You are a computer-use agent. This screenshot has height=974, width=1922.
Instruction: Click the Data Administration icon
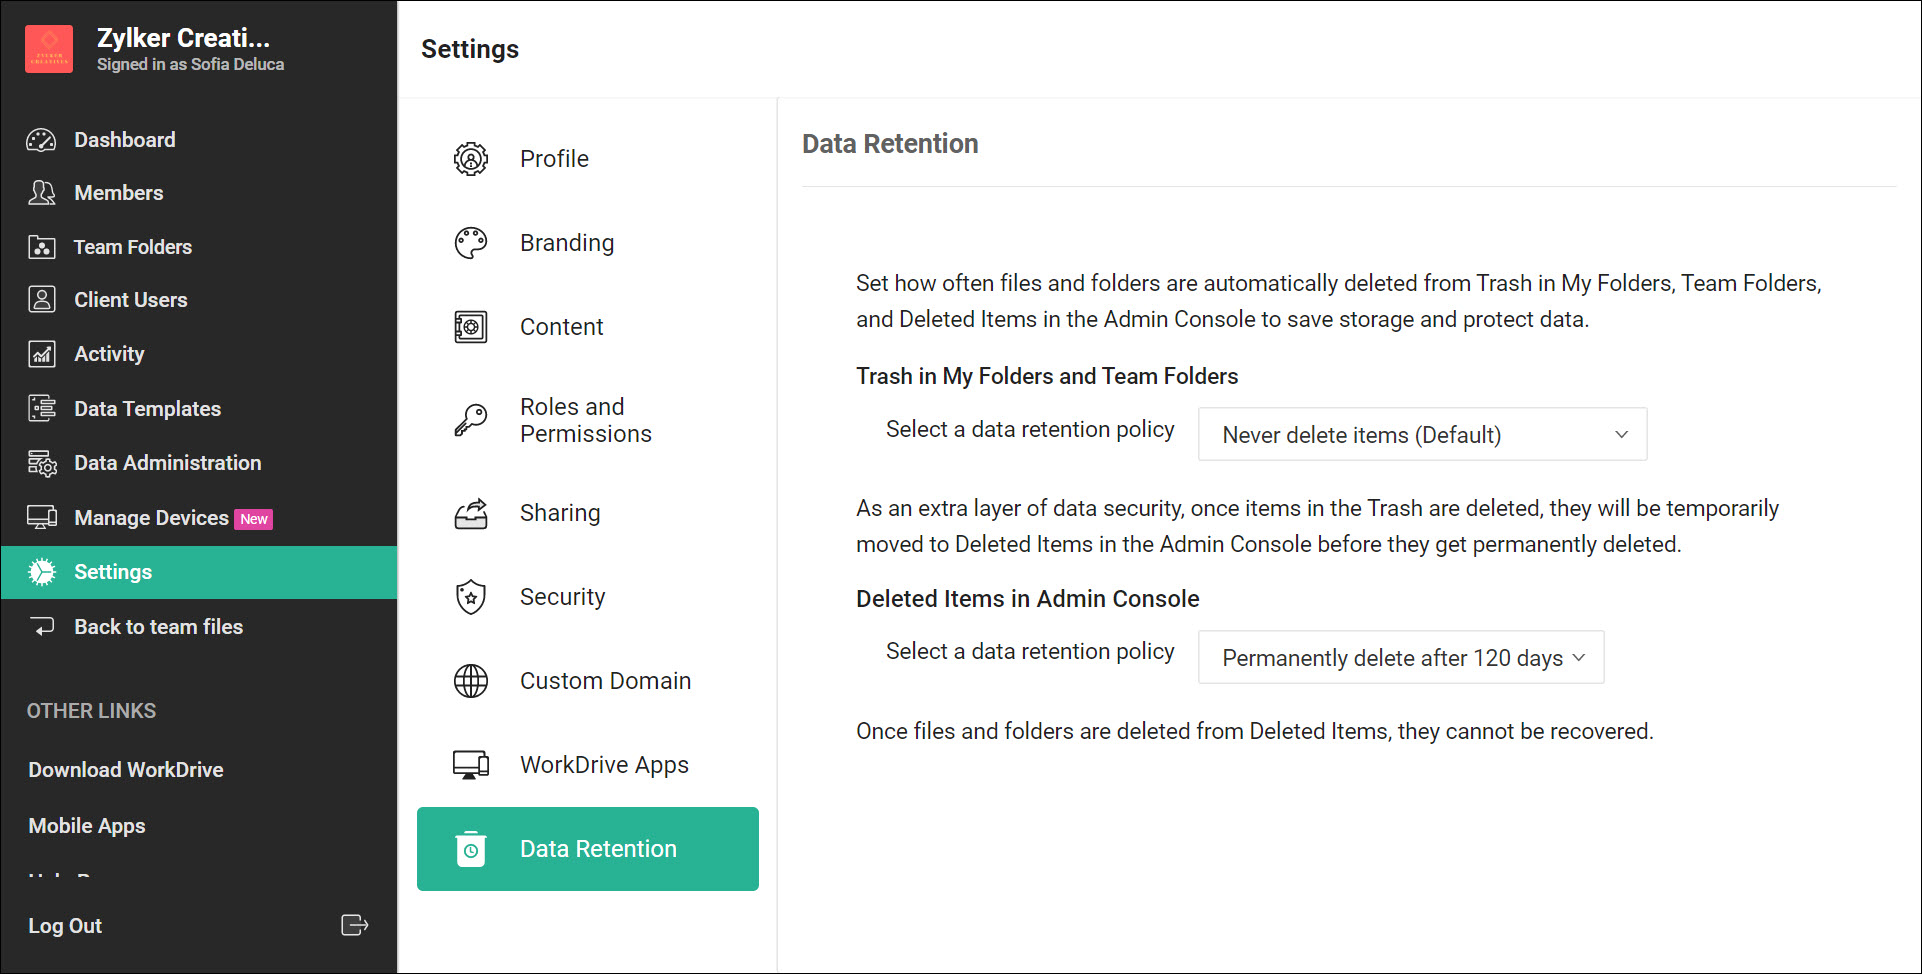point(41,463)
